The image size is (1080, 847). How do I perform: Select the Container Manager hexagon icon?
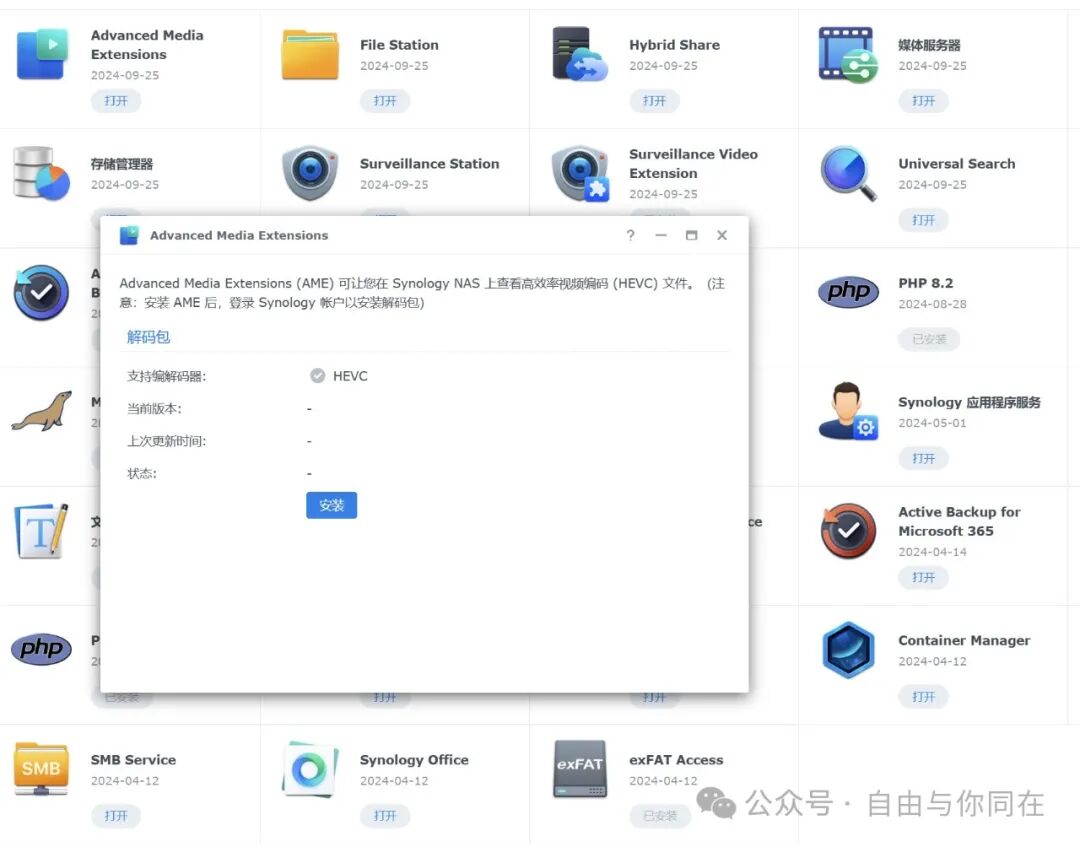click(849, 650)
